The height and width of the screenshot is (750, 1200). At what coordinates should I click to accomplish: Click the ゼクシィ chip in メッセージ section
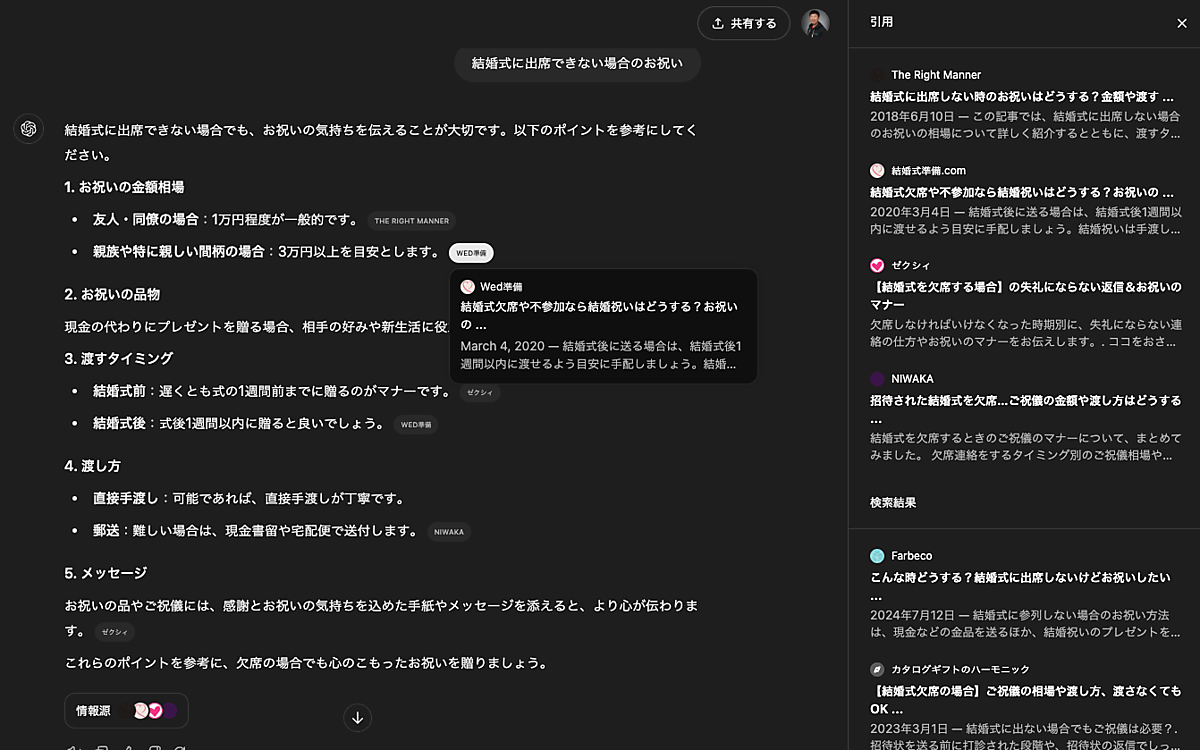coord(114,632)
